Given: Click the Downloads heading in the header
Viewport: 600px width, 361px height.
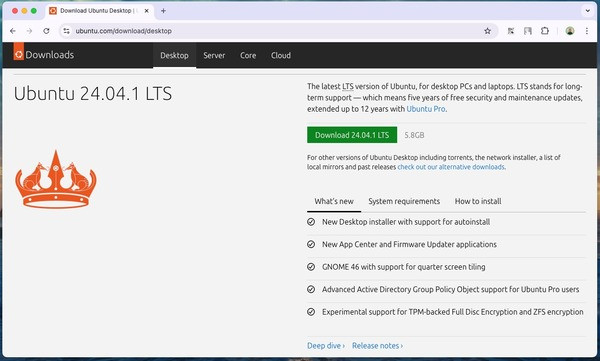Looking at the screenshot, I should pyautogui.click(x=50, y=55).
